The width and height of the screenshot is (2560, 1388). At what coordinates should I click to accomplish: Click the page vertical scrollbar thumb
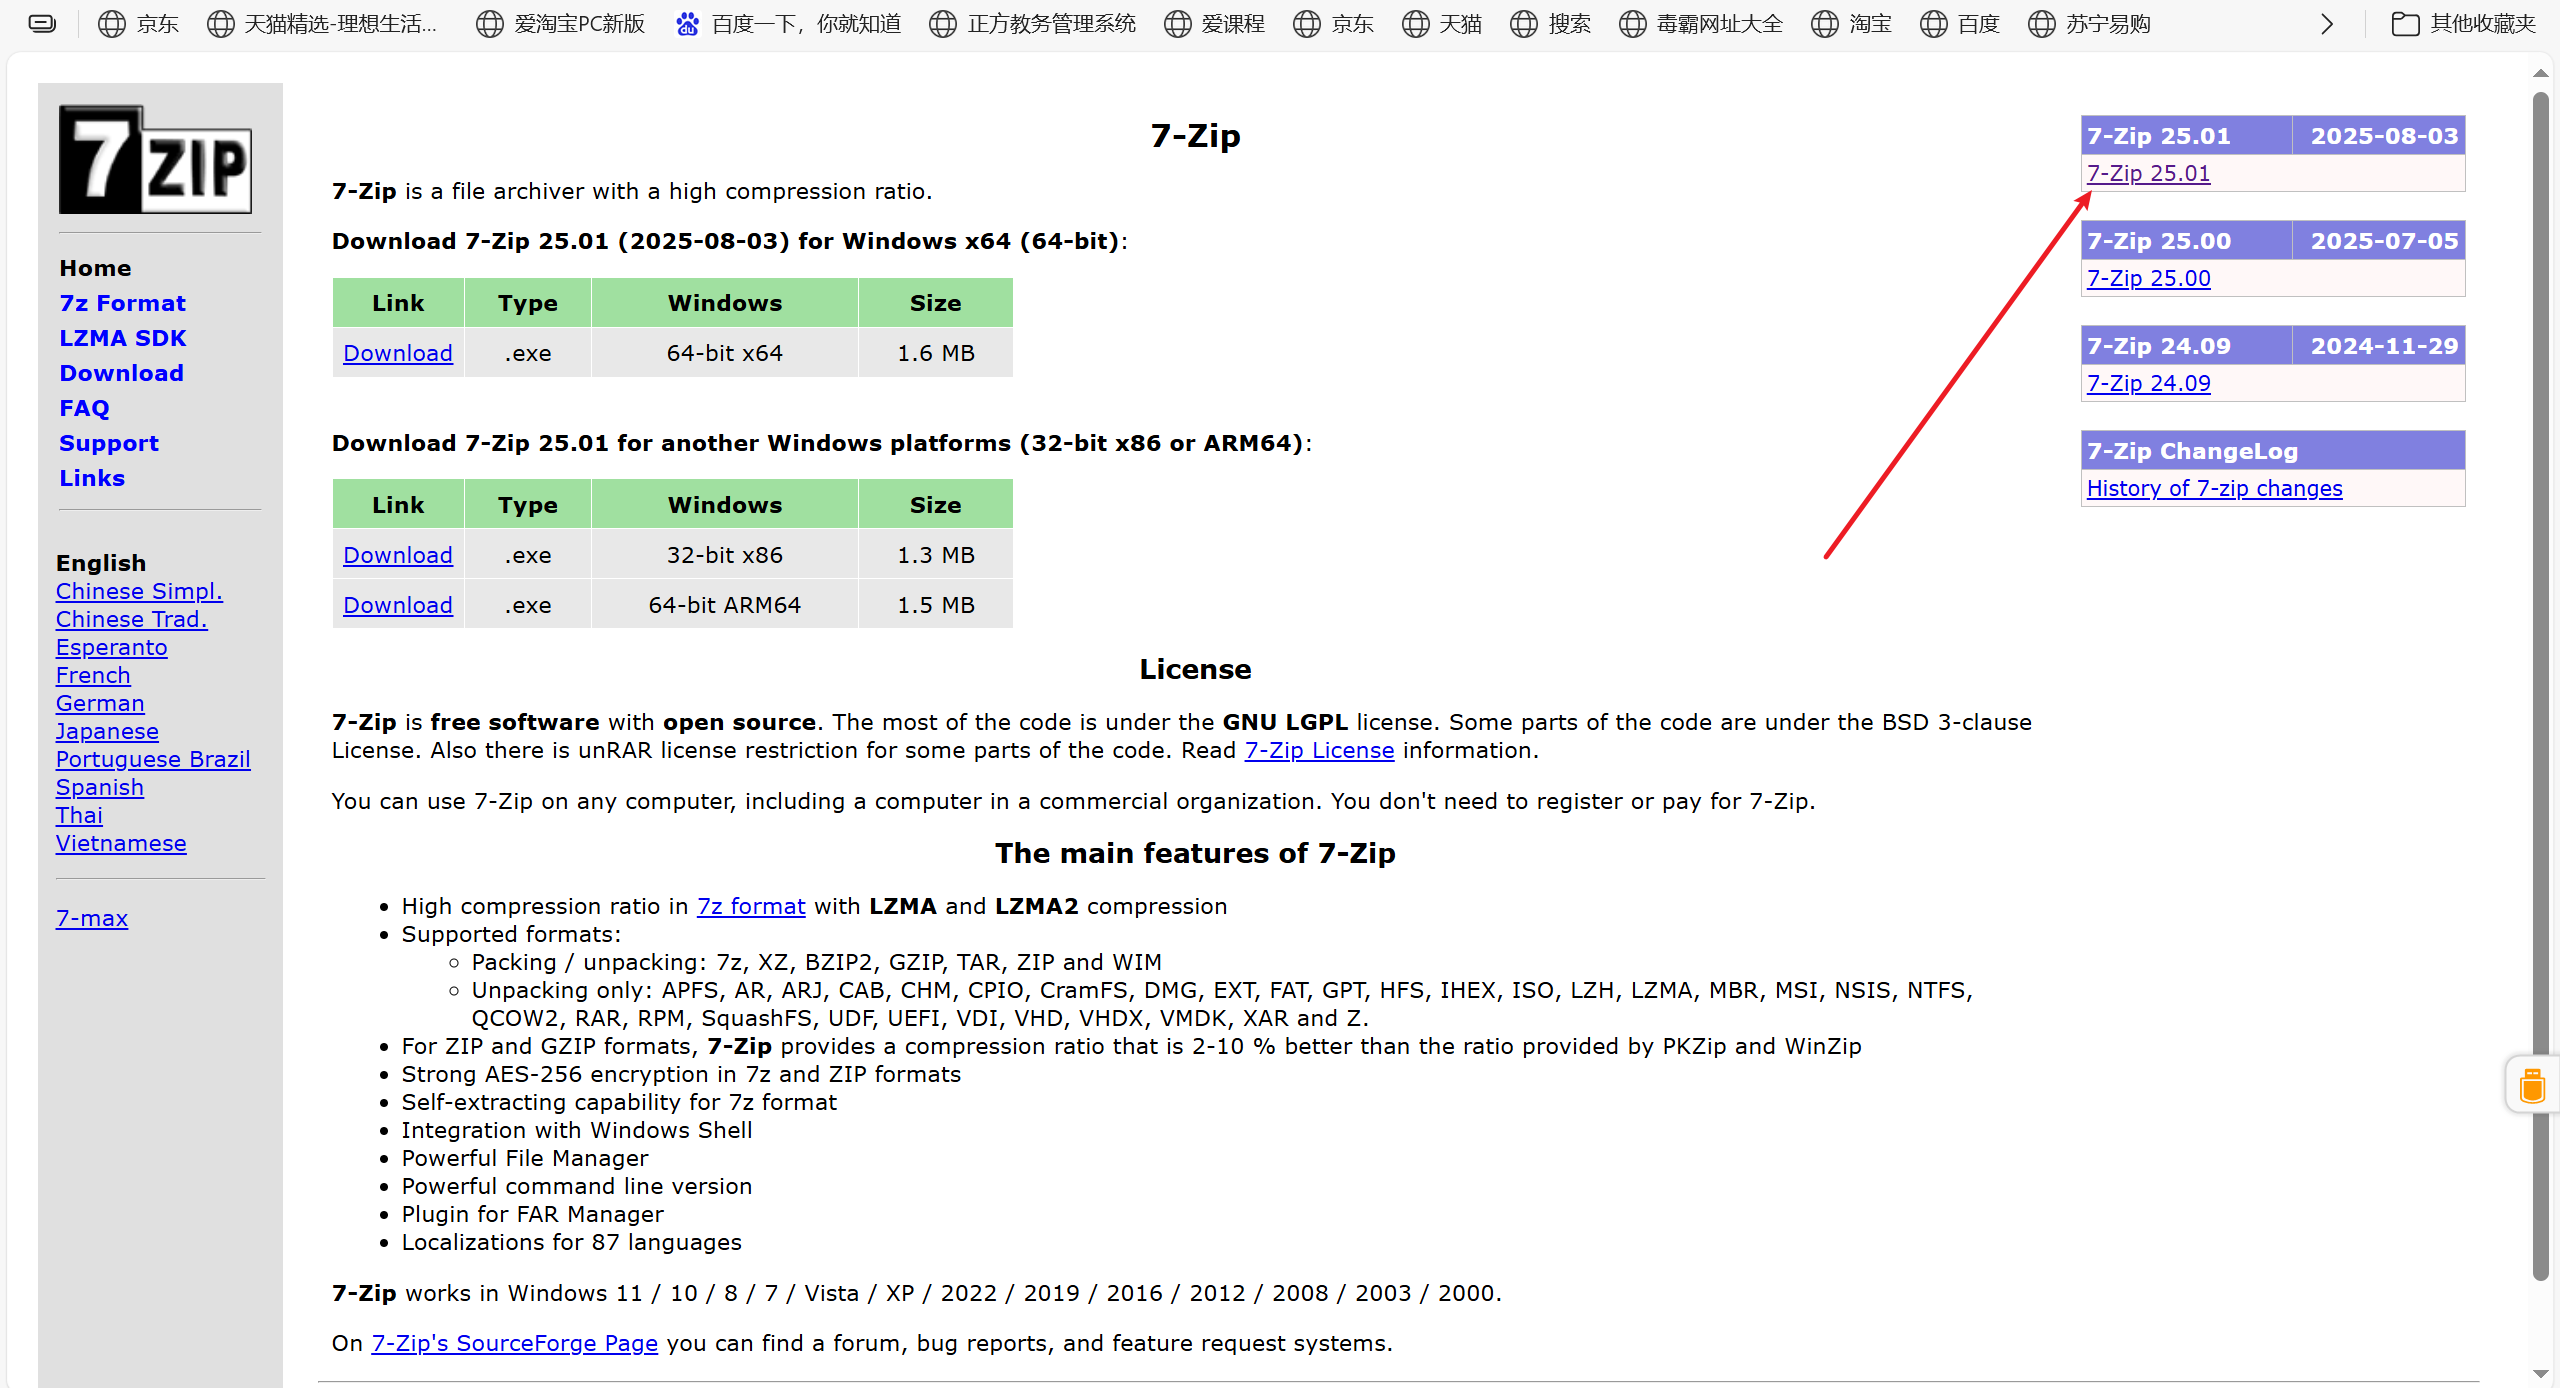(x=2541, y=686)
